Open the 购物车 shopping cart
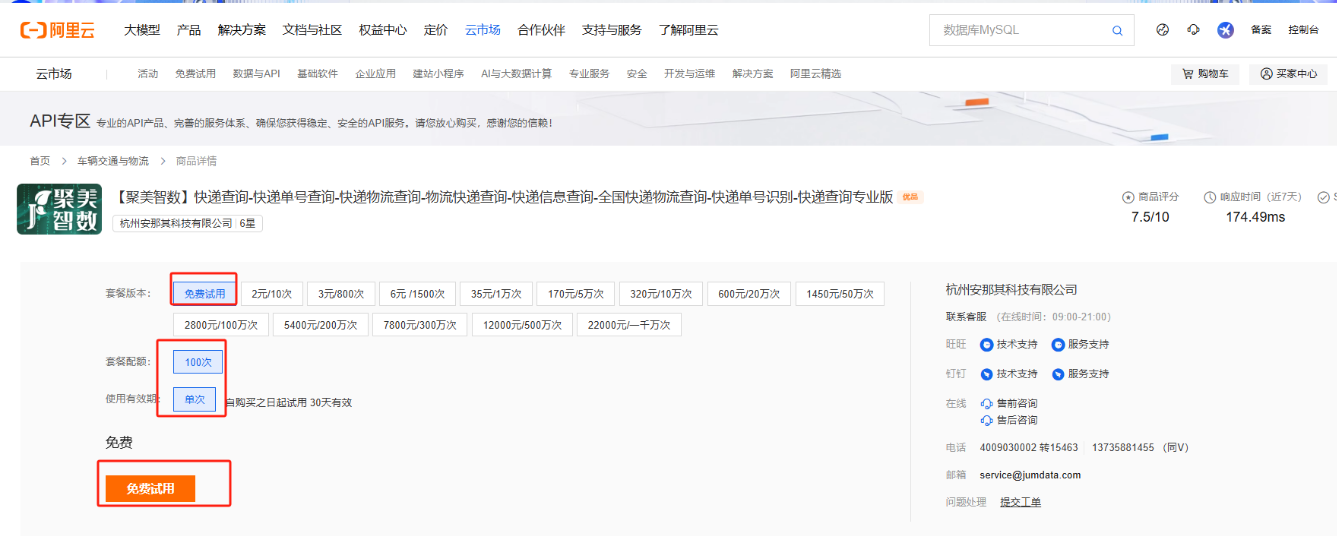Viewport: 1337px width, 536px height. pyautogui.click(x=1204, y=74)
